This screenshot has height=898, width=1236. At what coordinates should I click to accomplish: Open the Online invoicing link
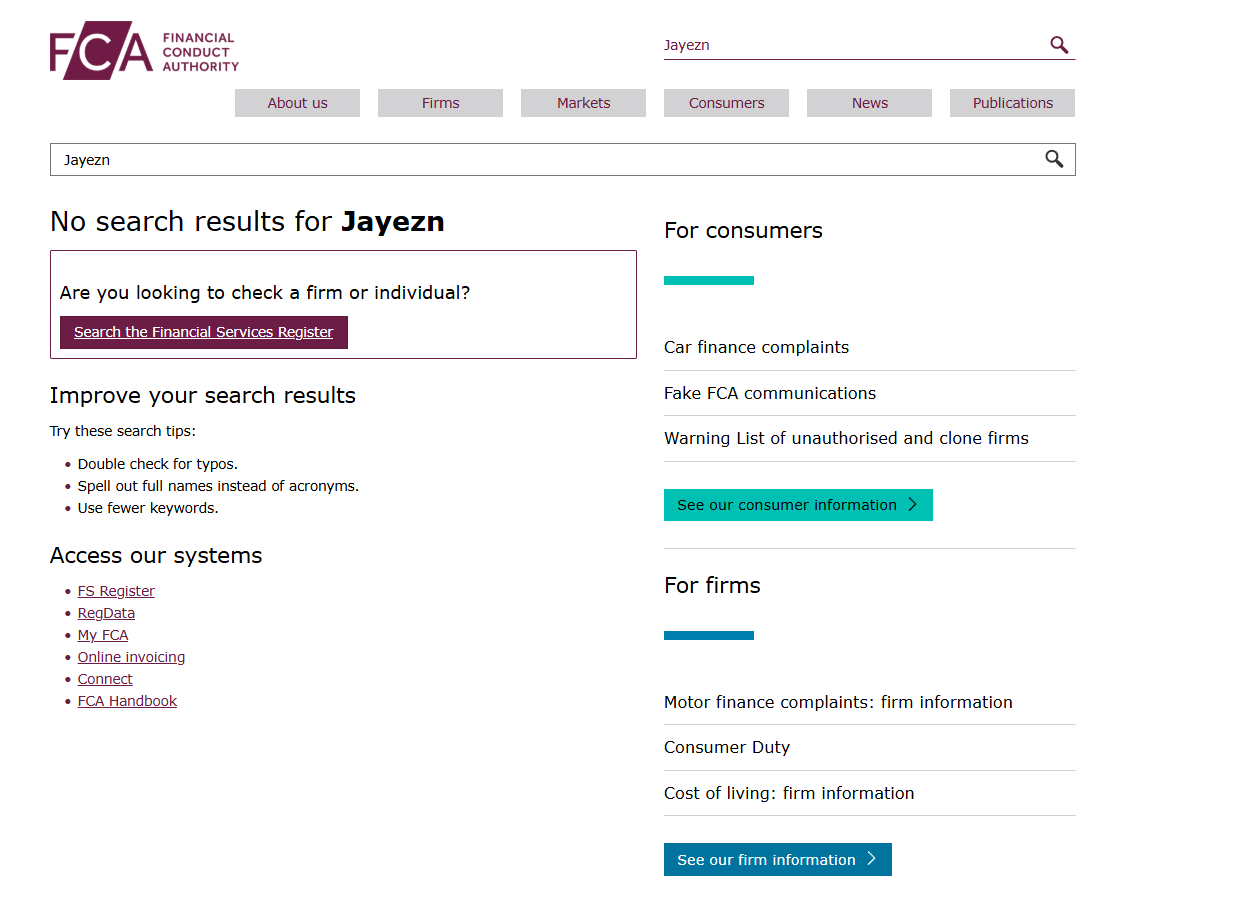[x=131, y=657]
